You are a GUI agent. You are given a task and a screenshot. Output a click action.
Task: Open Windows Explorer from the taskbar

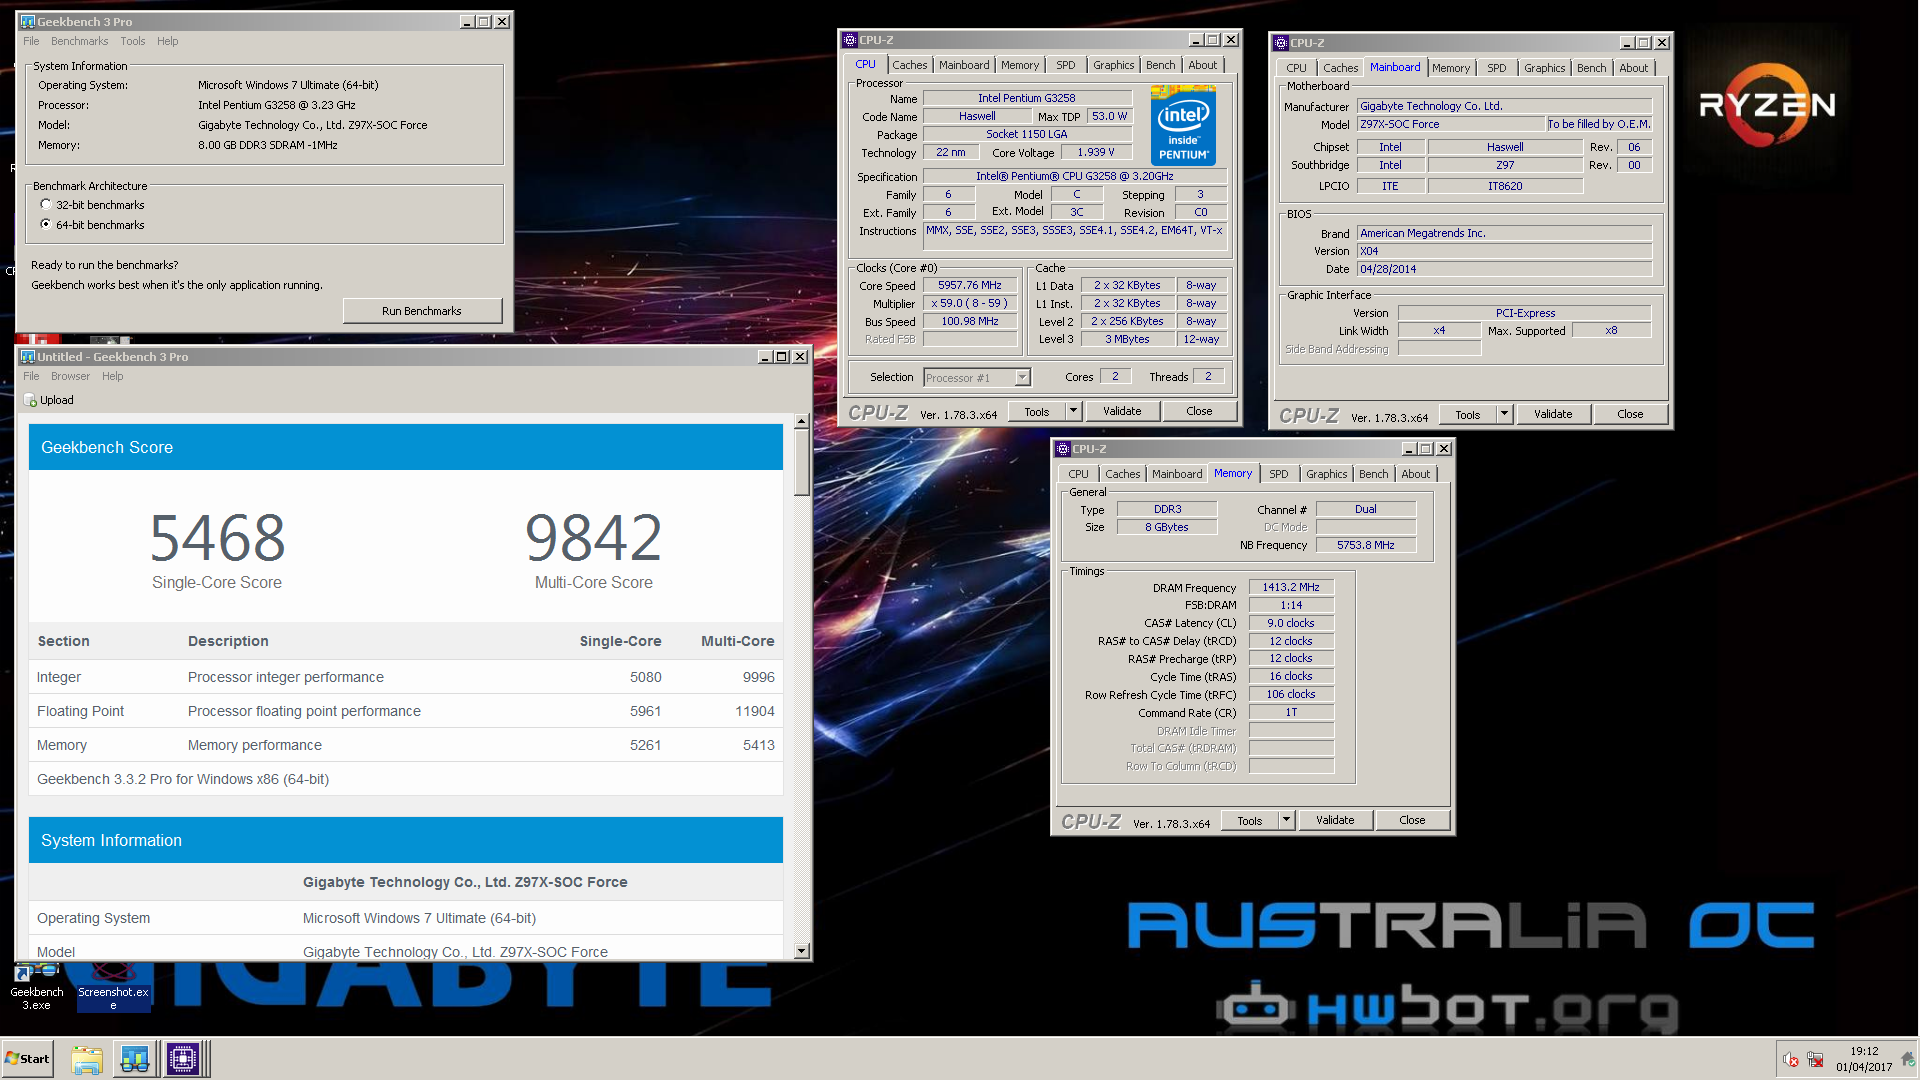pos(87,1059)
